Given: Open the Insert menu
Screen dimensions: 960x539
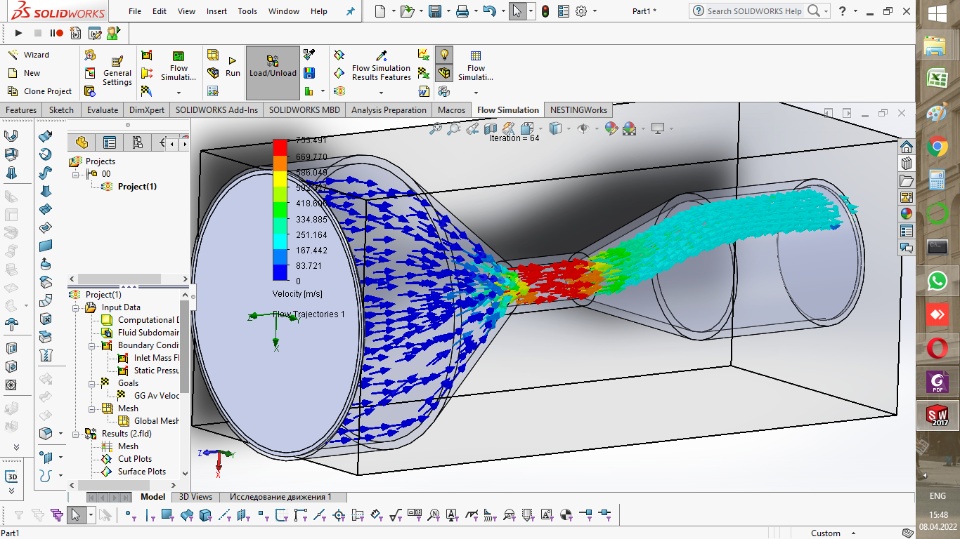Looking at the screenshot, I should click(x=216, y=11).
